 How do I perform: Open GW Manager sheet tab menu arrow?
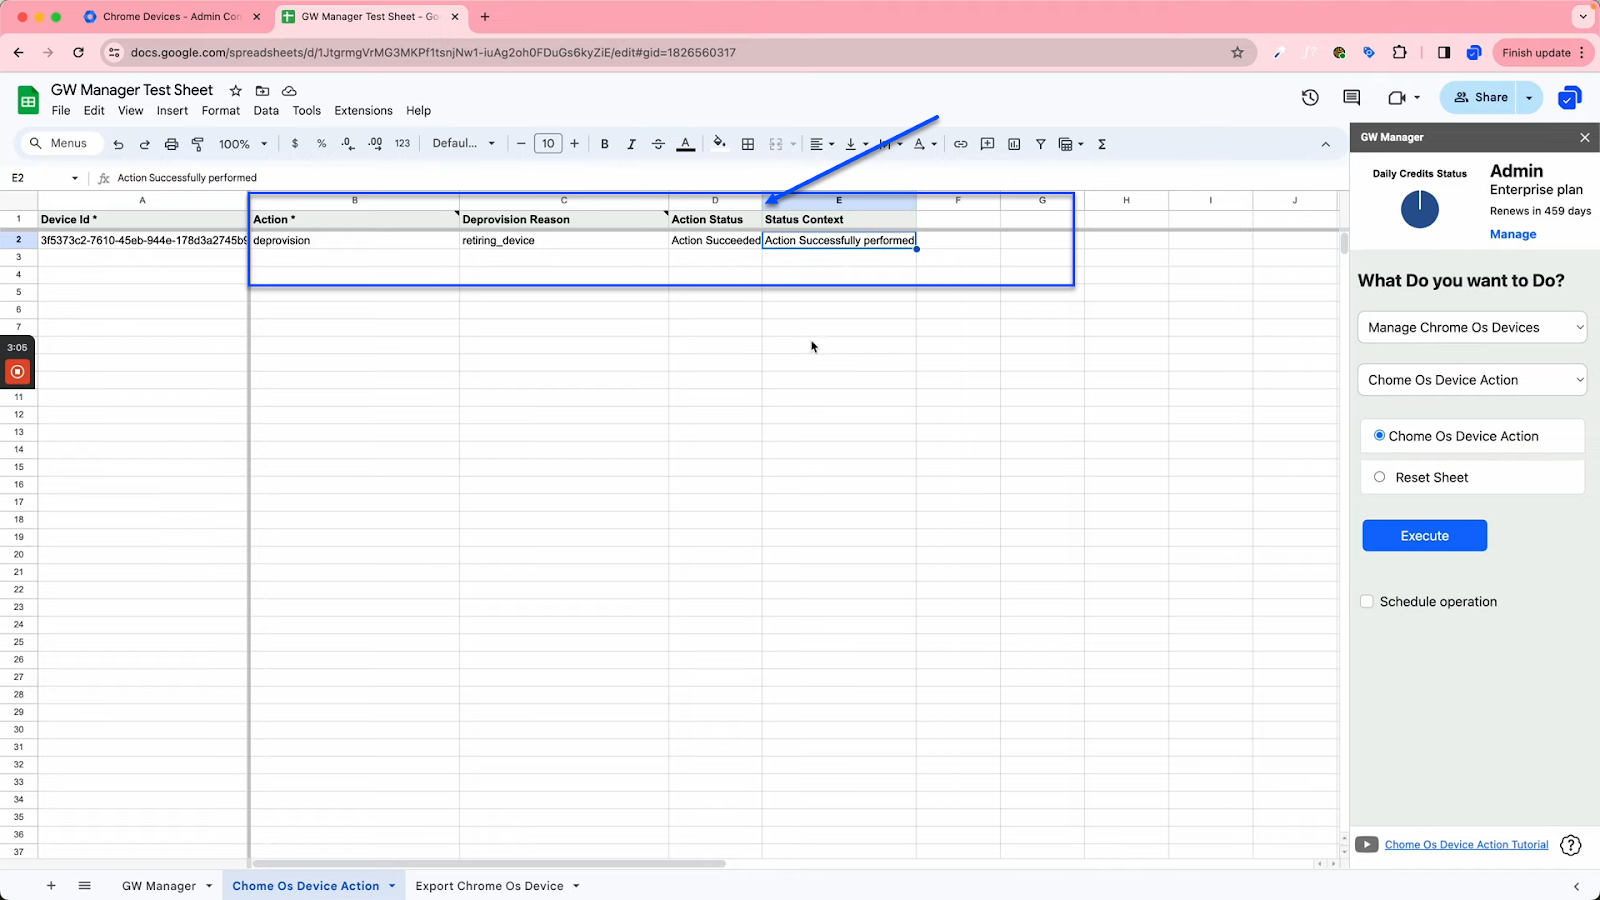coord(209,886)
